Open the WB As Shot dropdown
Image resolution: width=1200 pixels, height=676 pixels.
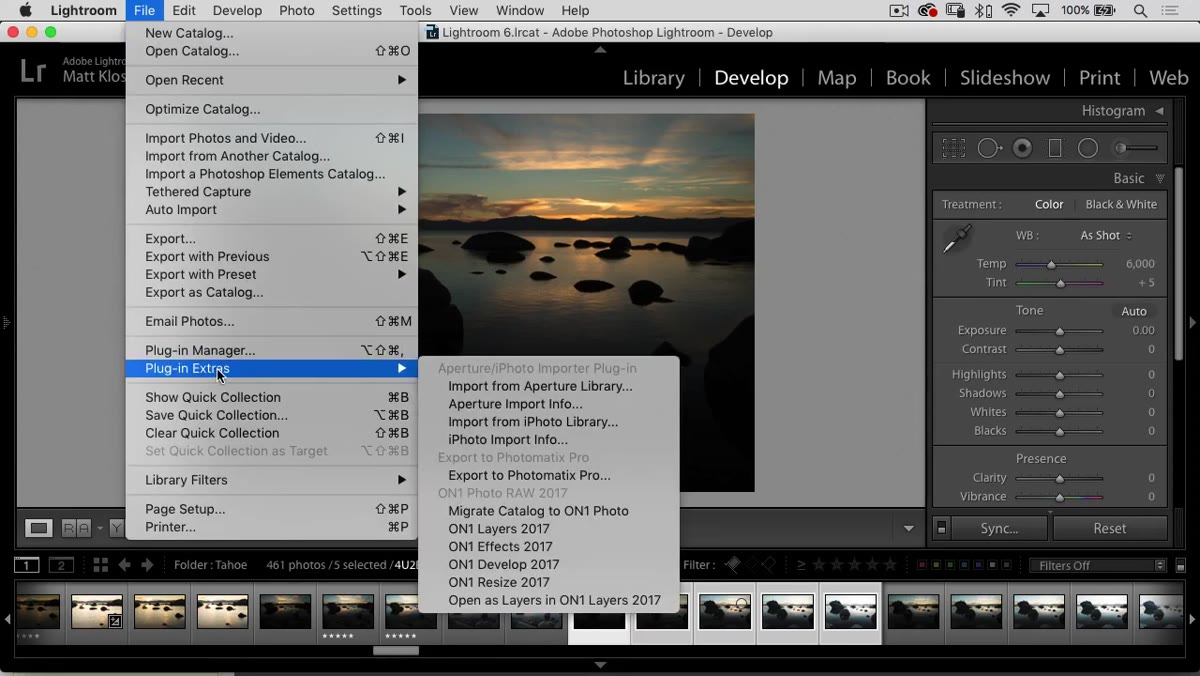click(x=1106, y=235)
